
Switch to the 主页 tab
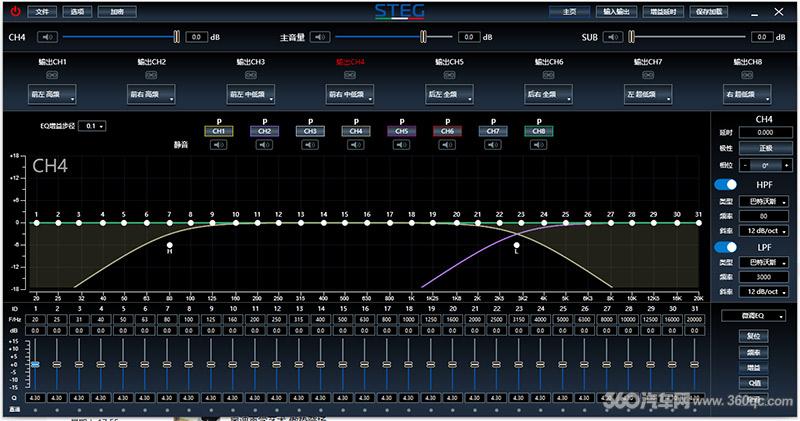click(569, 12)
